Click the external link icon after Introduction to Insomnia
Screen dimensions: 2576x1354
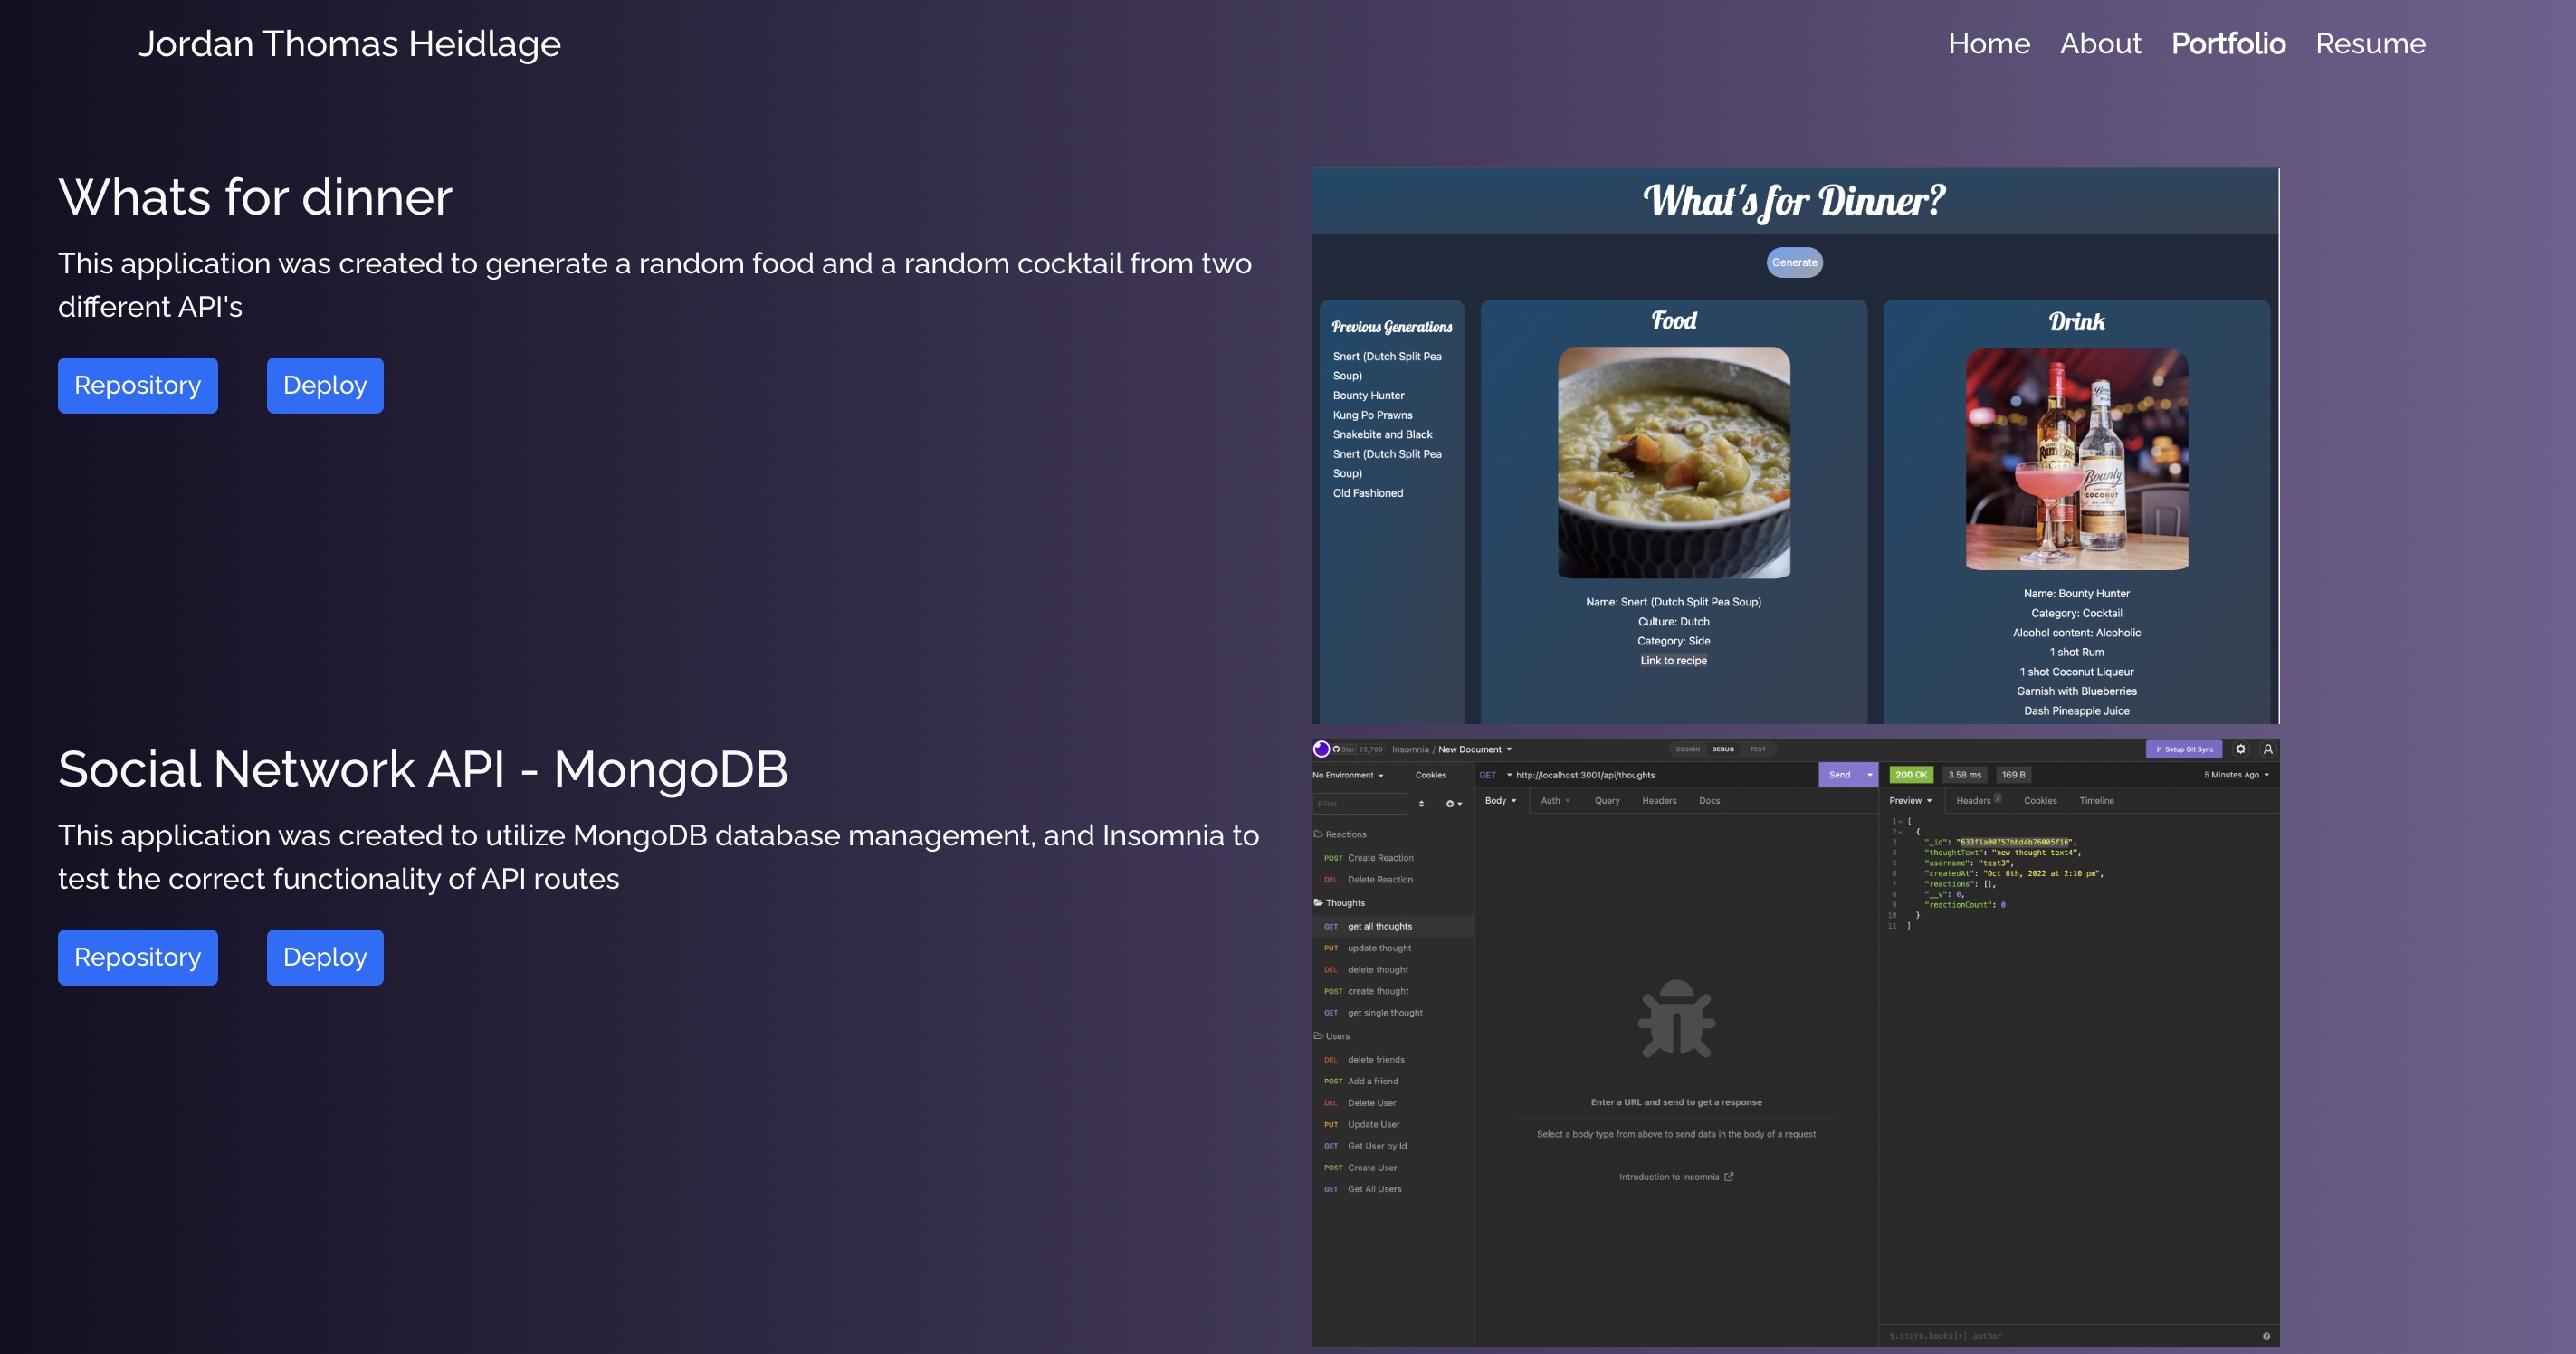tap(1729, 1177)
